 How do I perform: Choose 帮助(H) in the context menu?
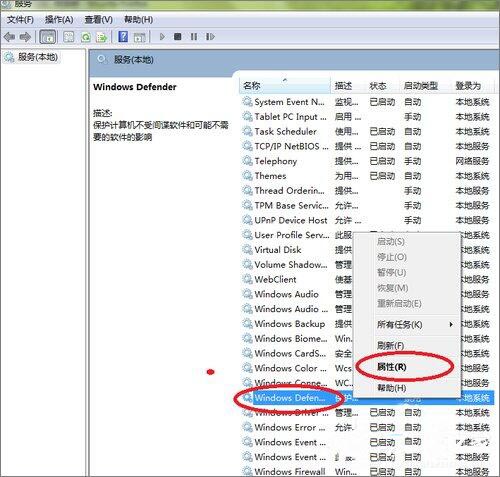point(392,388)
